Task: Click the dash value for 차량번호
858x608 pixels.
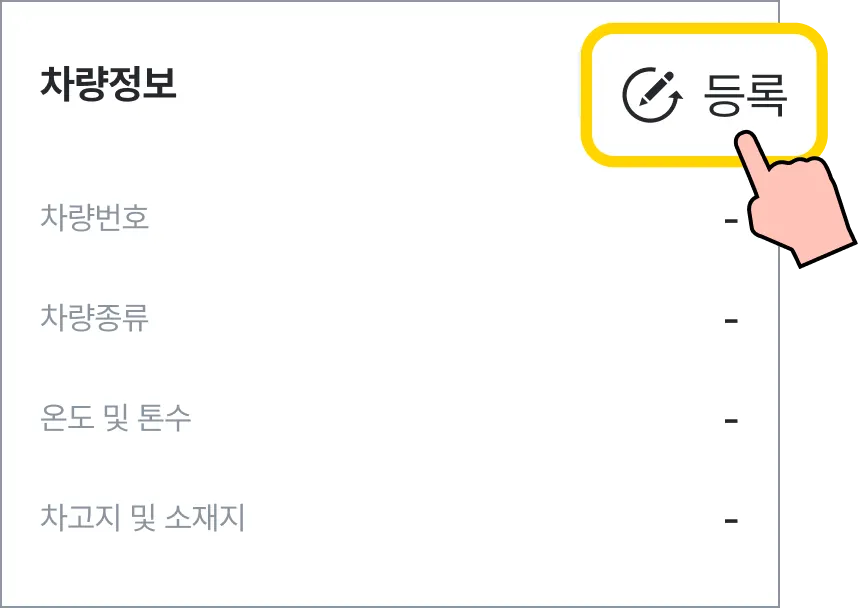Action: (x=731, y=219)
